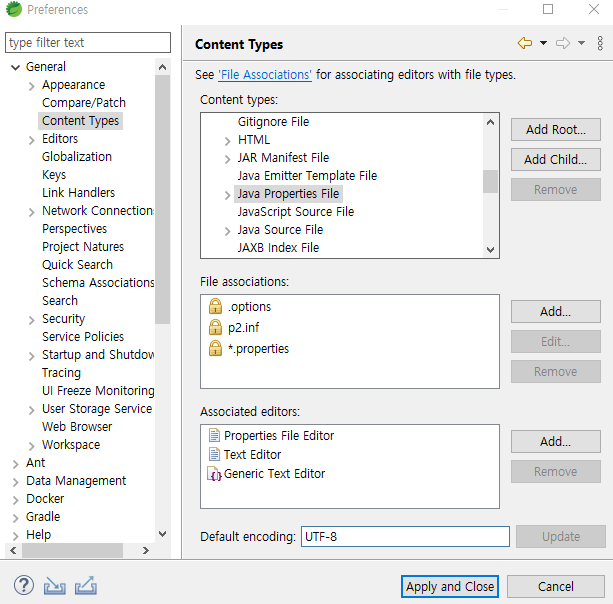This screenshot has height=604, width=613.
Task: Click the type filter text field
Action: [x=88, y=42]
